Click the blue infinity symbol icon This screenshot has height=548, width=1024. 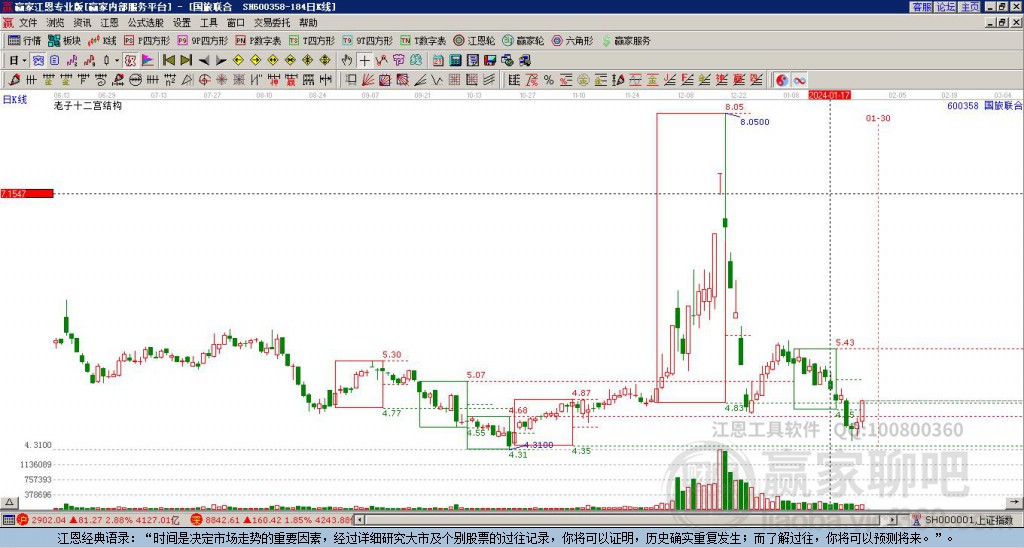(x=799, y=80)
